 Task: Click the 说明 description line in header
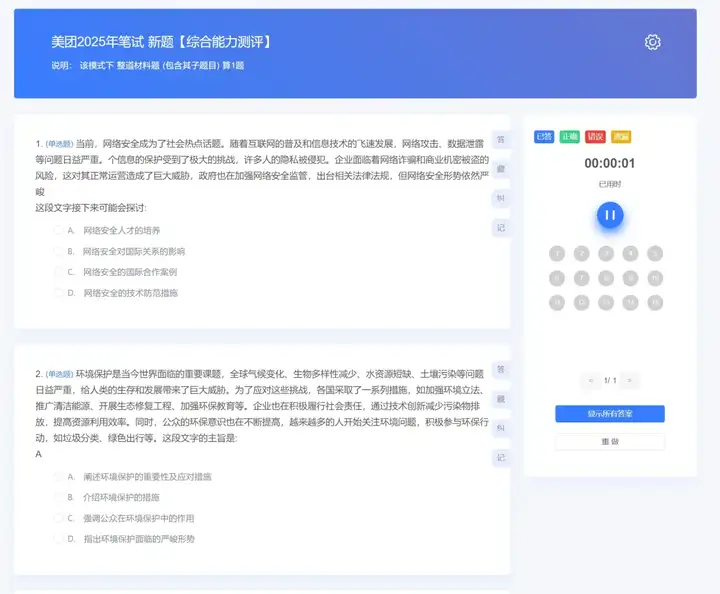(x=147, y=66)
